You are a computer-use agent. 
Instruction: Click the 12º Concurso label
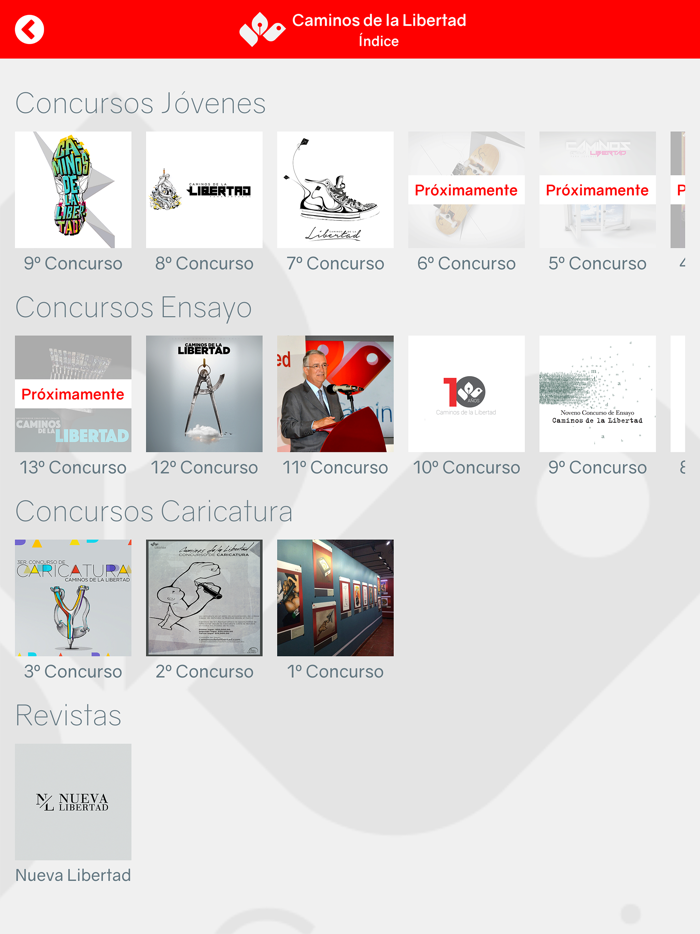click(x=204, y=468)
